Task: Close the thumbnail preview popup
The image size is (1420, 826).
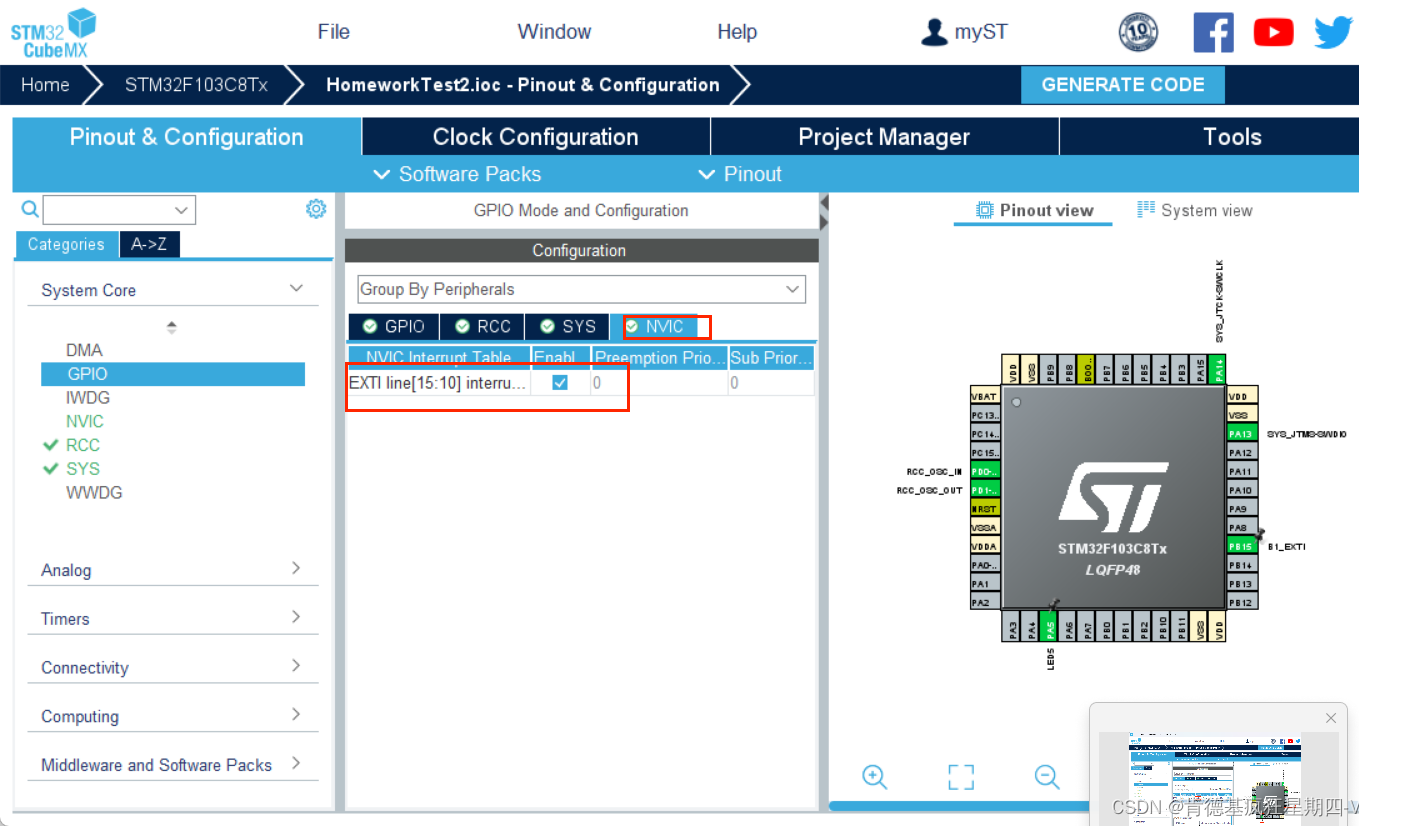Action: click(1330, 718)
